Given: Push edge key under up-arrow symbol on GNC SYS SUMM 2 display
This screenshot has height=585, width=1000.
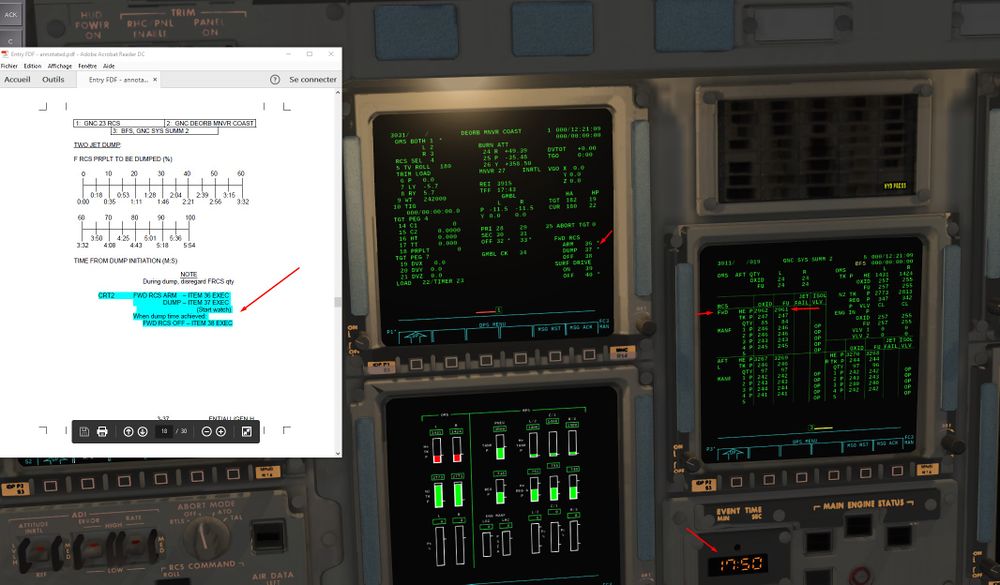Looking at the screenshot, I should tap(736, 482).
